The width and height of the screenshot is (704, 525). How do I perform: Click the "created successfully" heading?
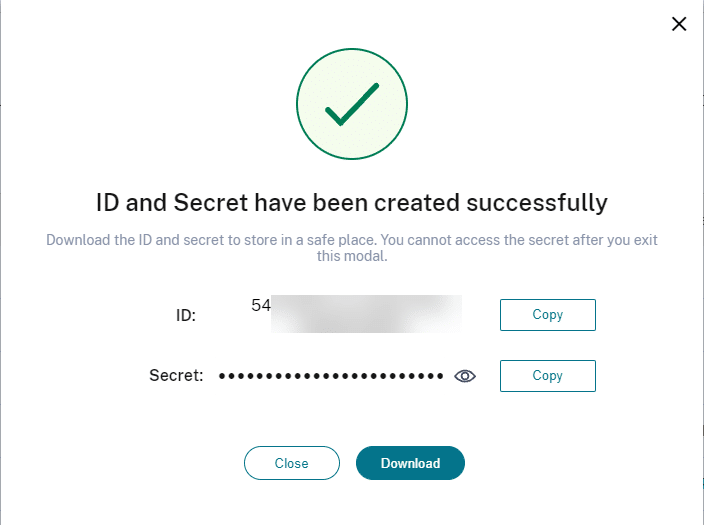pyautogui.click(x=352, y=203)
